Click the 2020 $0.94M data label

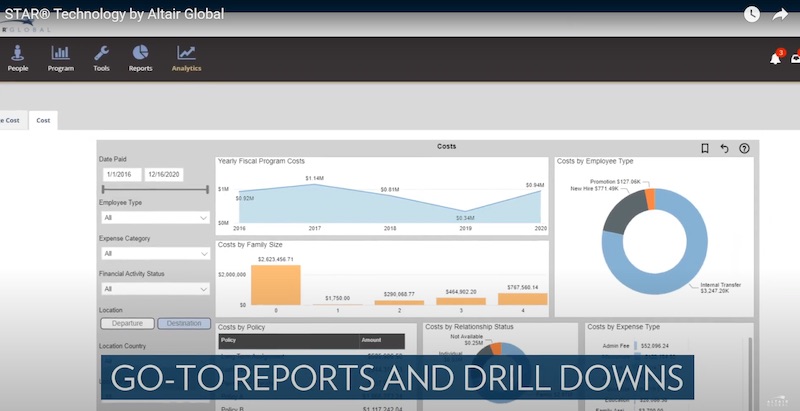[x=535, y=185]
